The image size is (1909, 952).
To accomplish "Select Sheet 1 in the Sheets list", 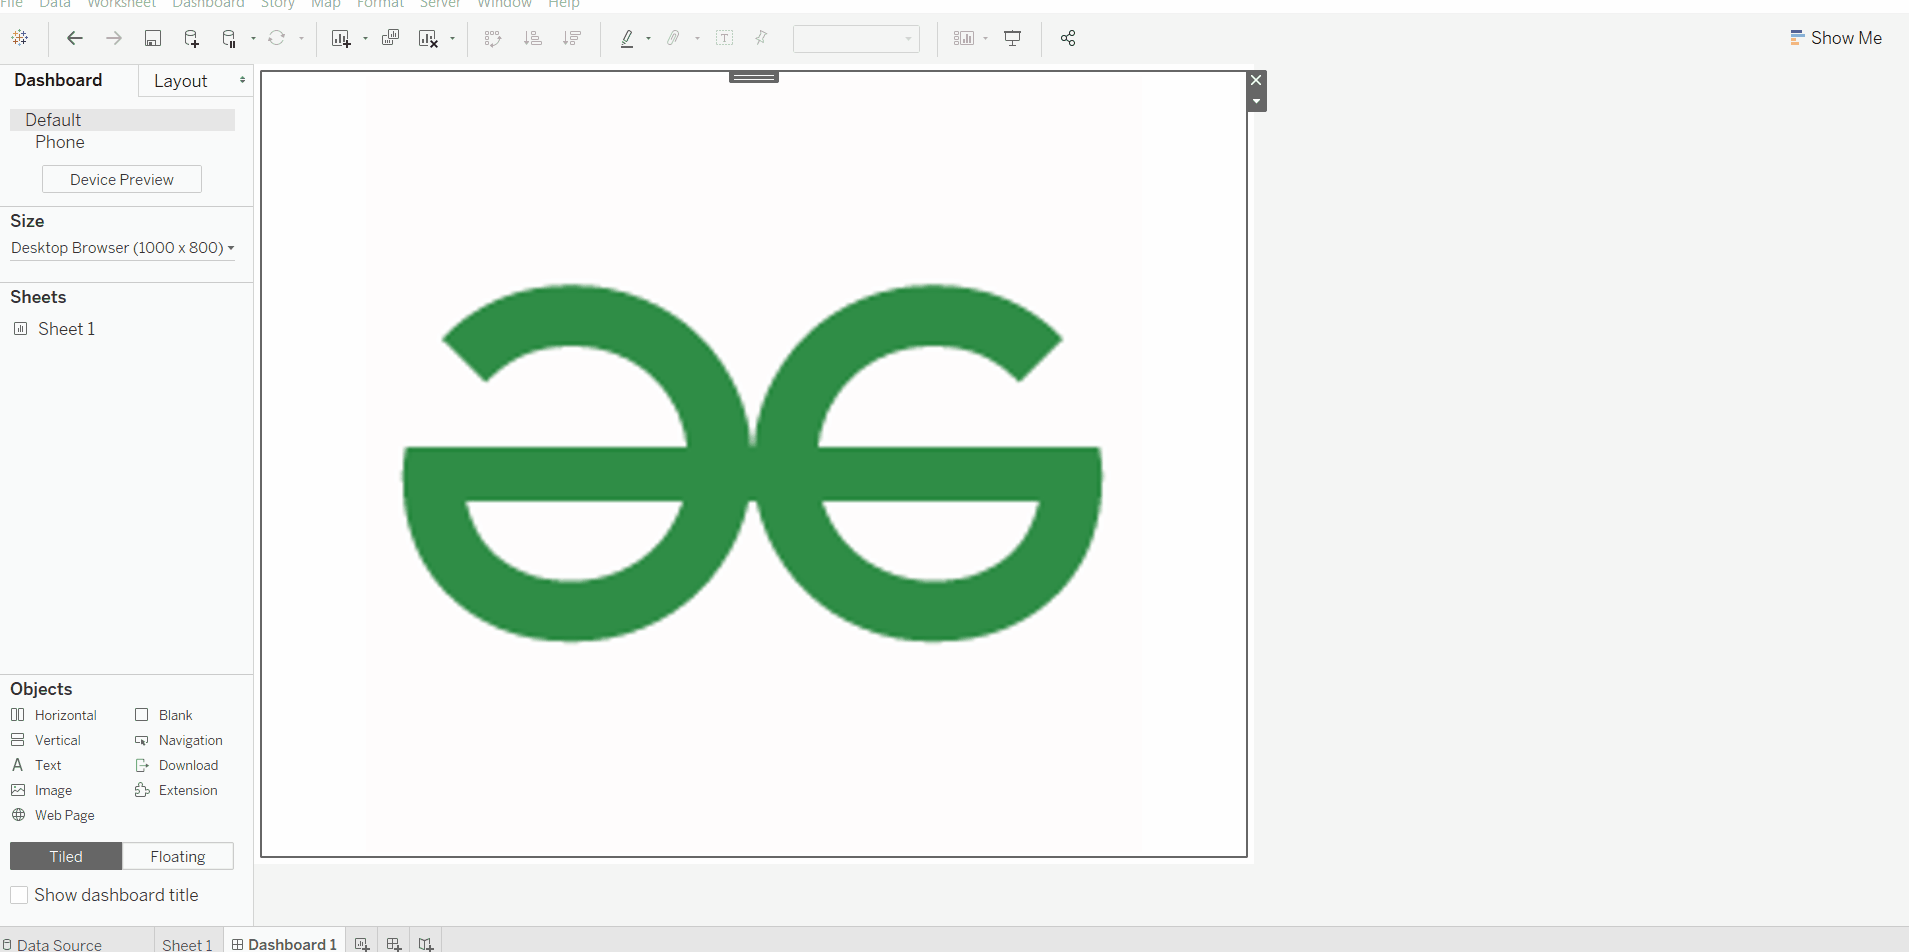I will coord(54,329).
